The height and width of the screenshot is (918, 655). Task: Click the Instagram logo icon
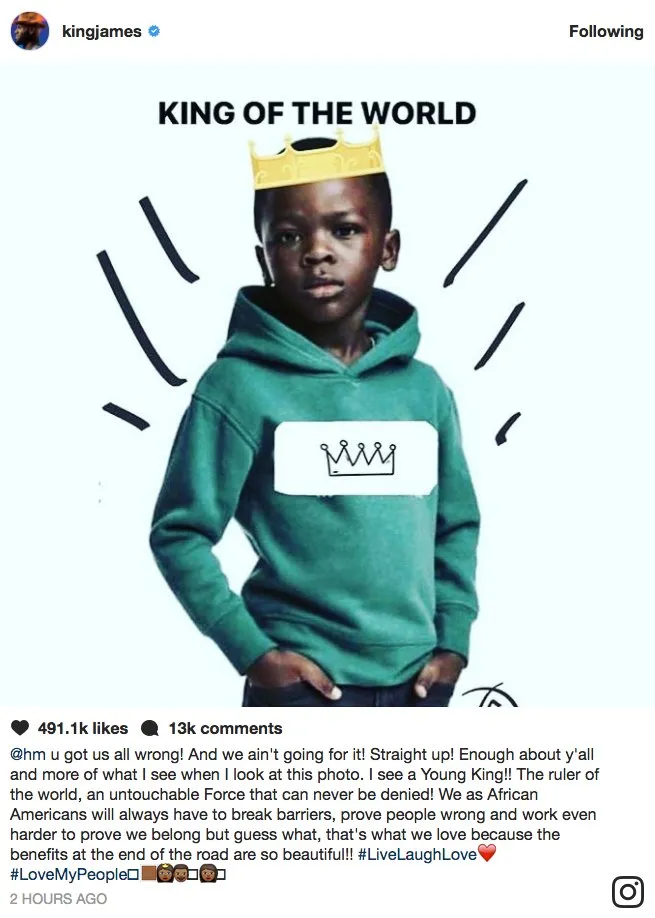tap(628, 892)
